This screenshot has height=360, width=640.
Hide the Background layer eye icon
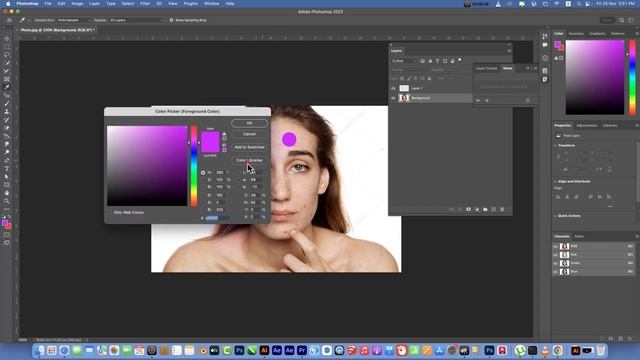[393, 98]
